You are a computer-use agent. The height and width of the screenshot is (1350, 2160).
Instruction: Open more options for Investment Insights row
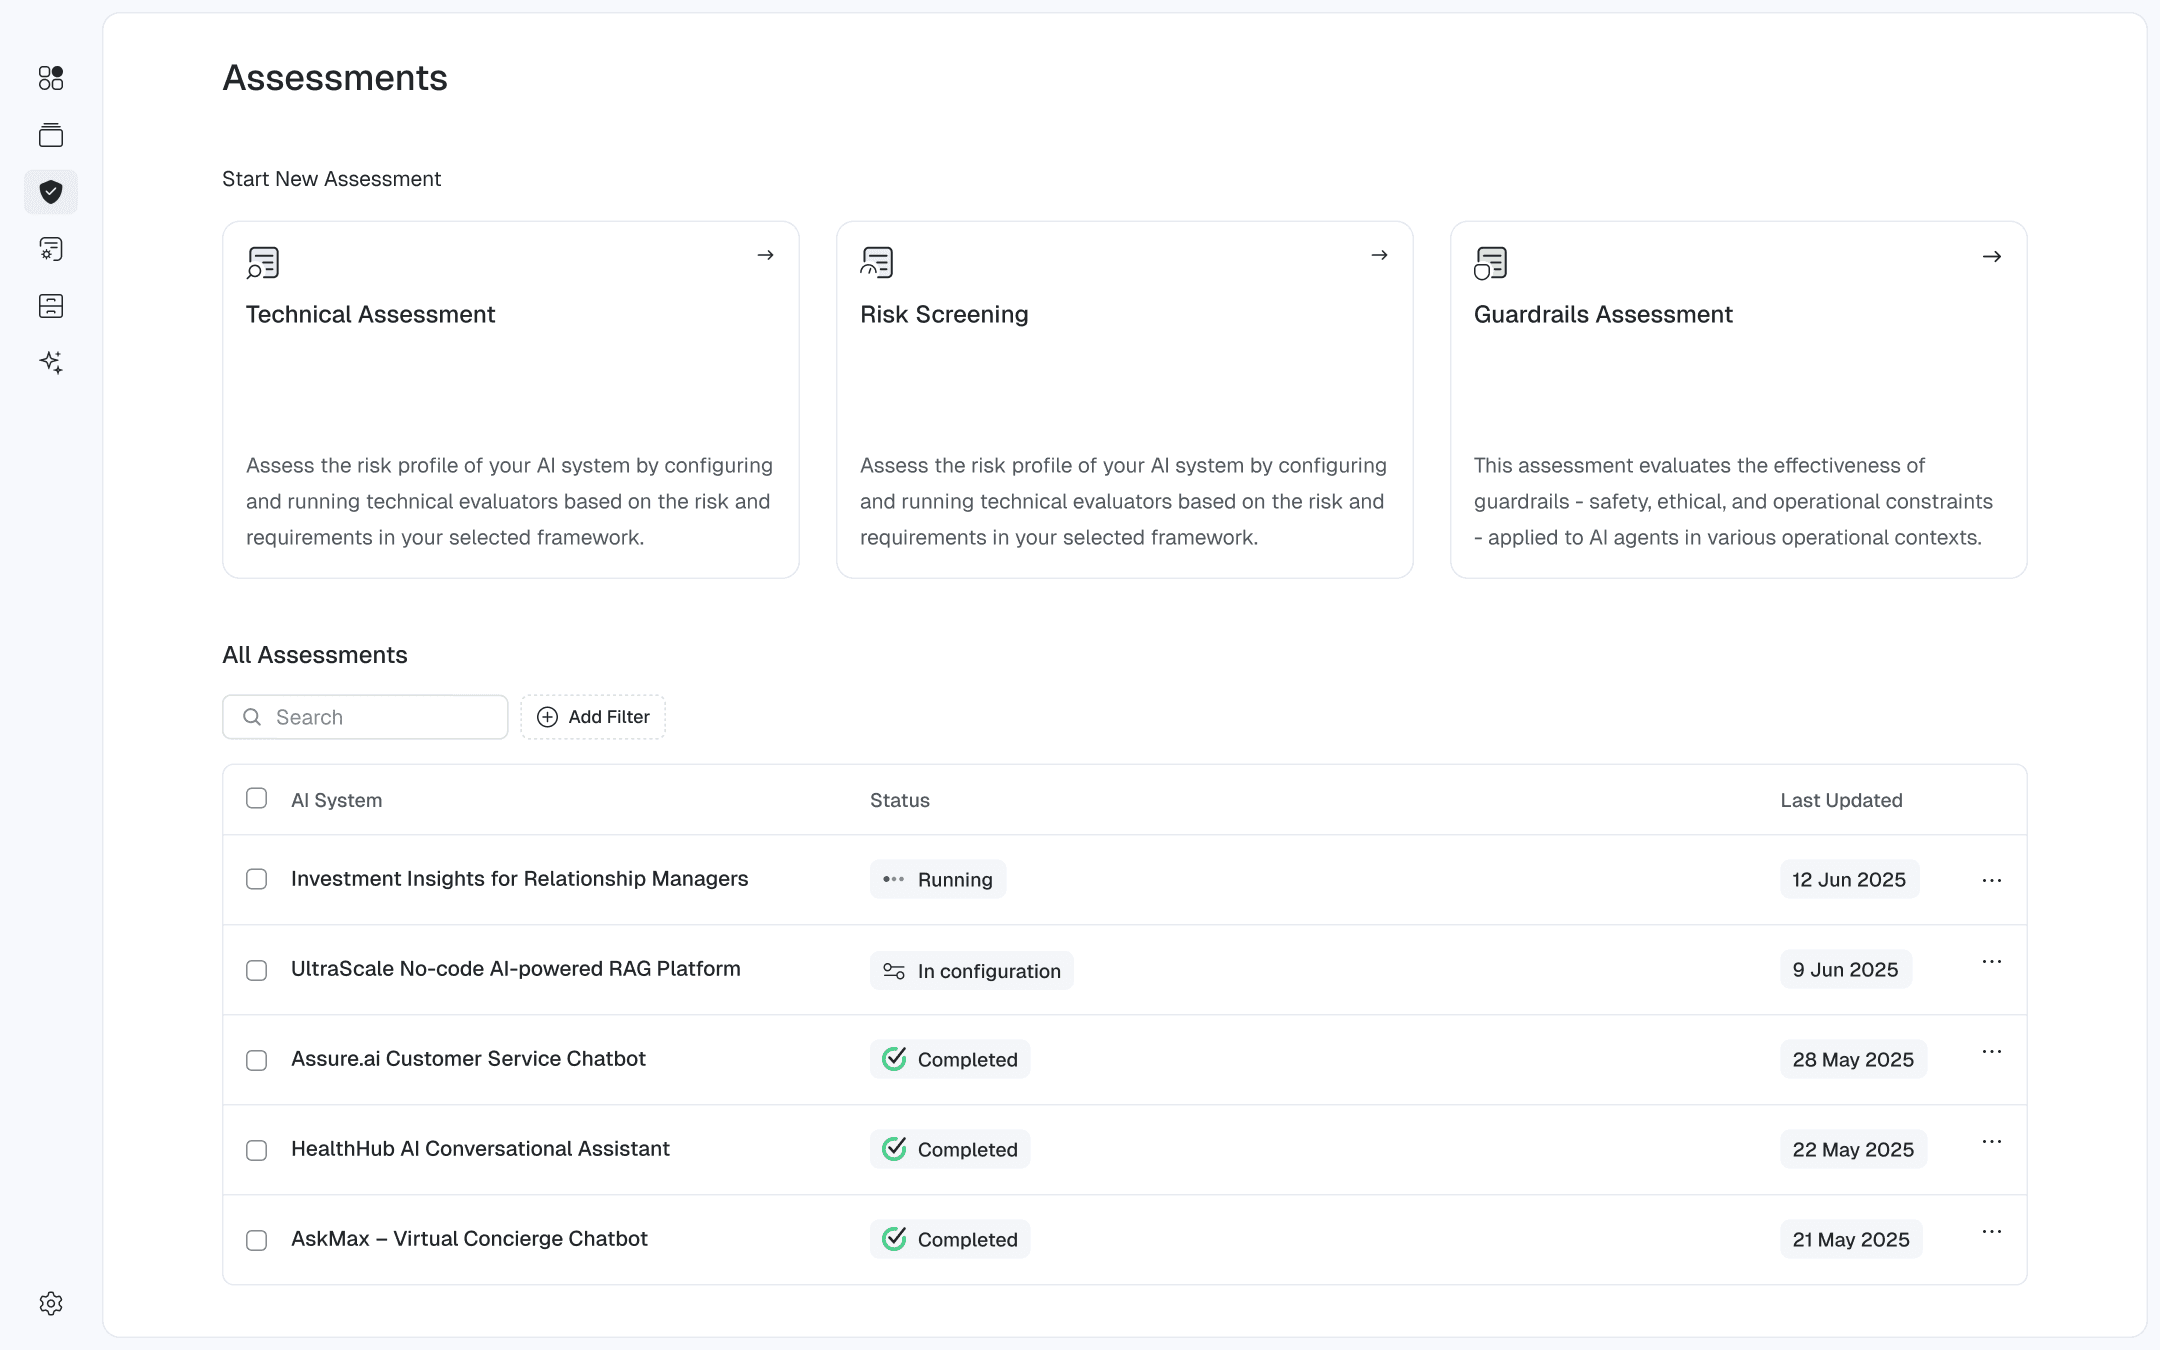click(1991, 880)
